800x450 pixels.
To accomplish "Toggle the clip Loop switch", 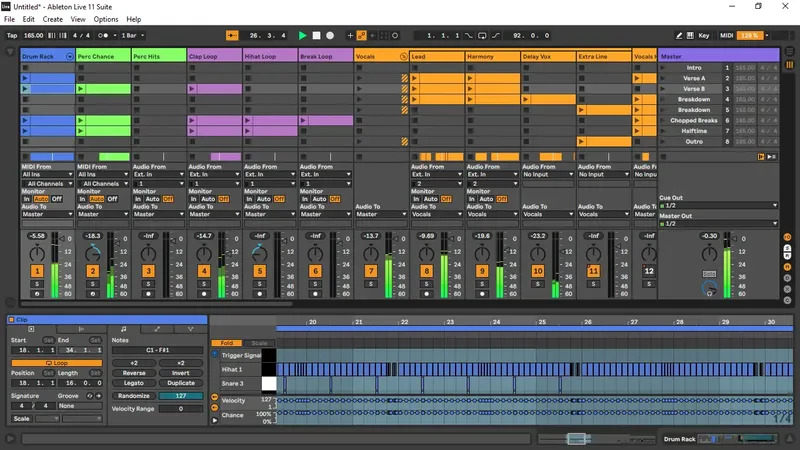I will (57, 363).
